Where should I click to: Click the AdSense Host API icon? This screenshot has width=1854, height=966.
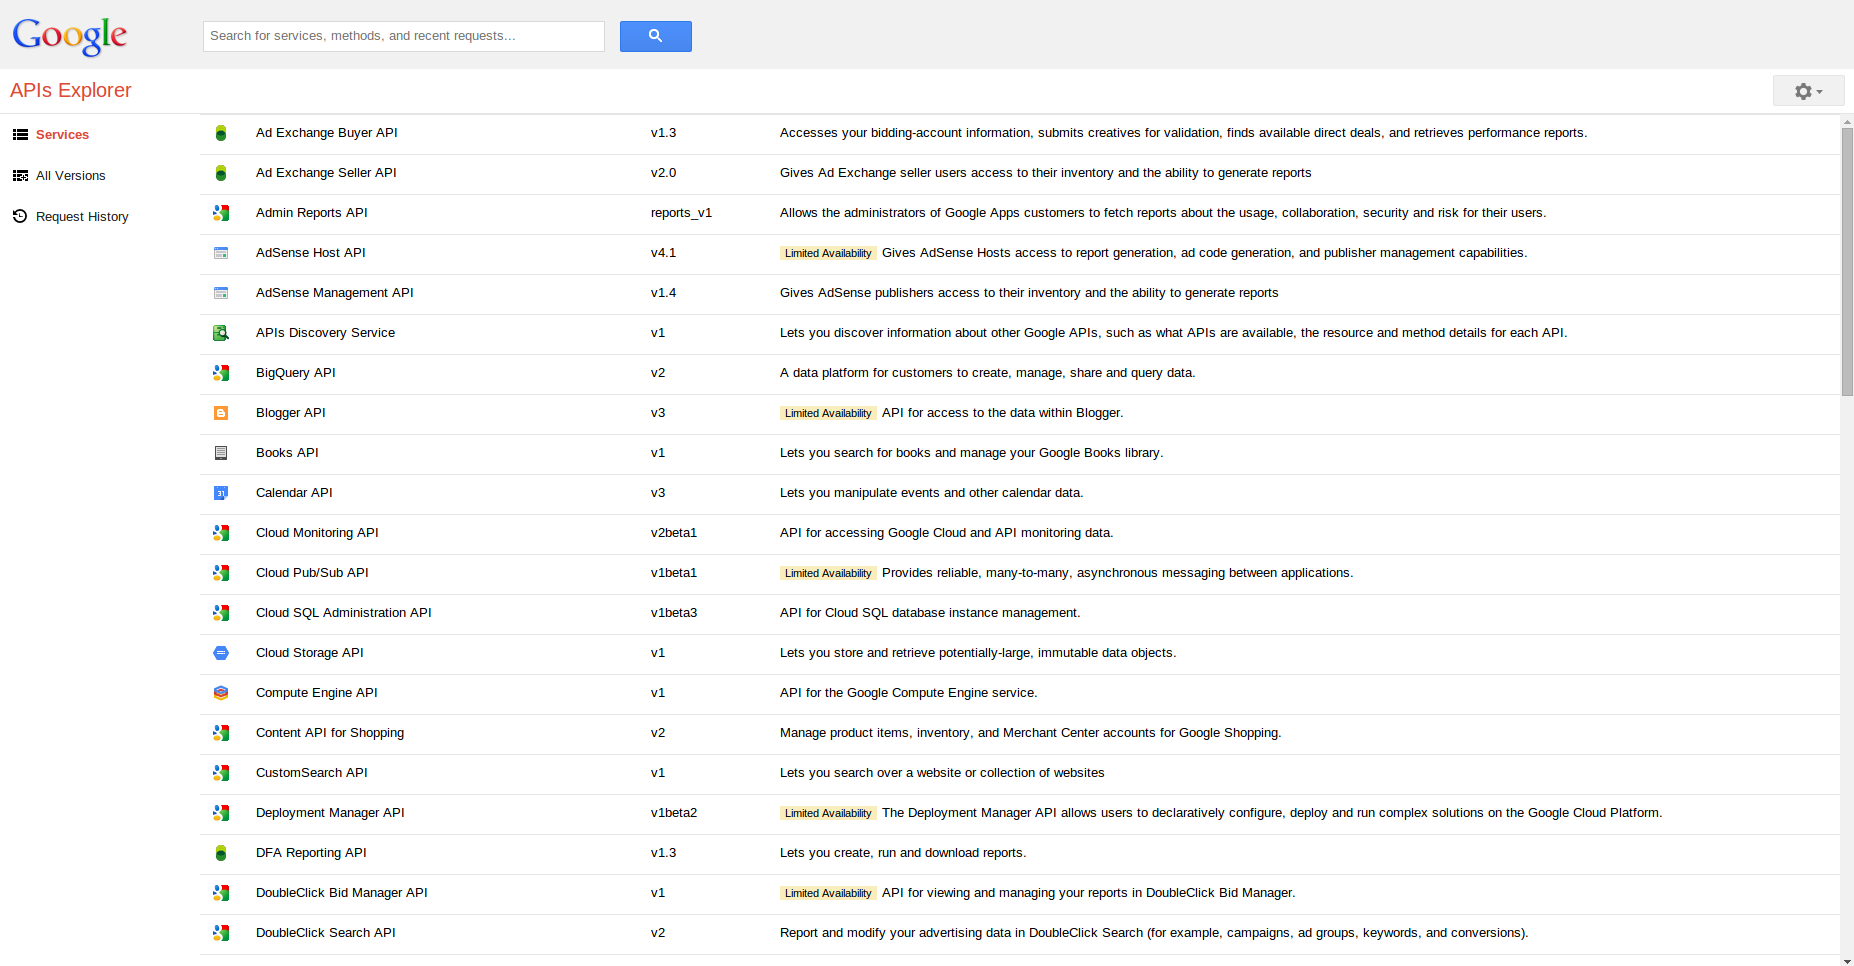(221, 253)
